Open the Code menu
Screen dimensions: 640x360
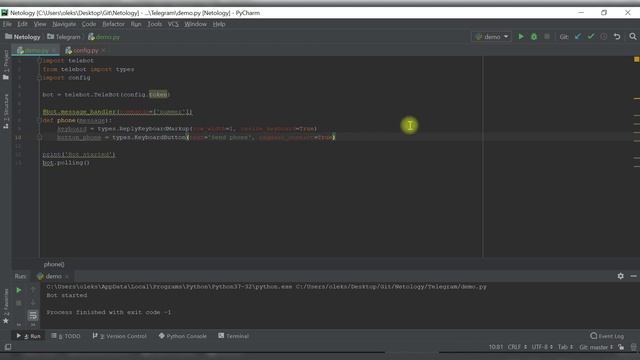tap(89, 24)
